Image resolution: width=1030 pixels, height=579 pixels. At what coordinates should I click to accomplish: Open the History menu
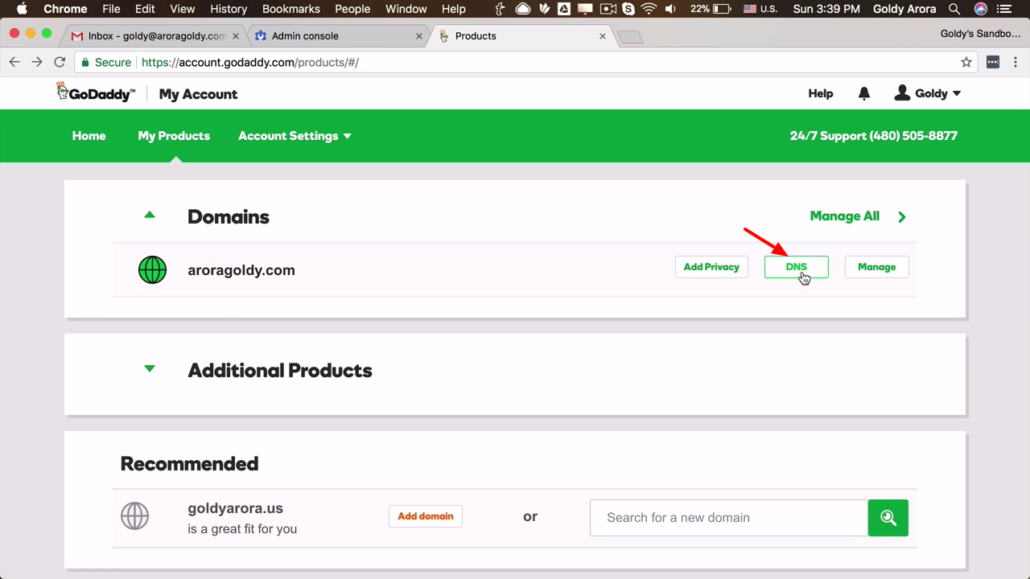pyautogui.click(x=229, y=9)
